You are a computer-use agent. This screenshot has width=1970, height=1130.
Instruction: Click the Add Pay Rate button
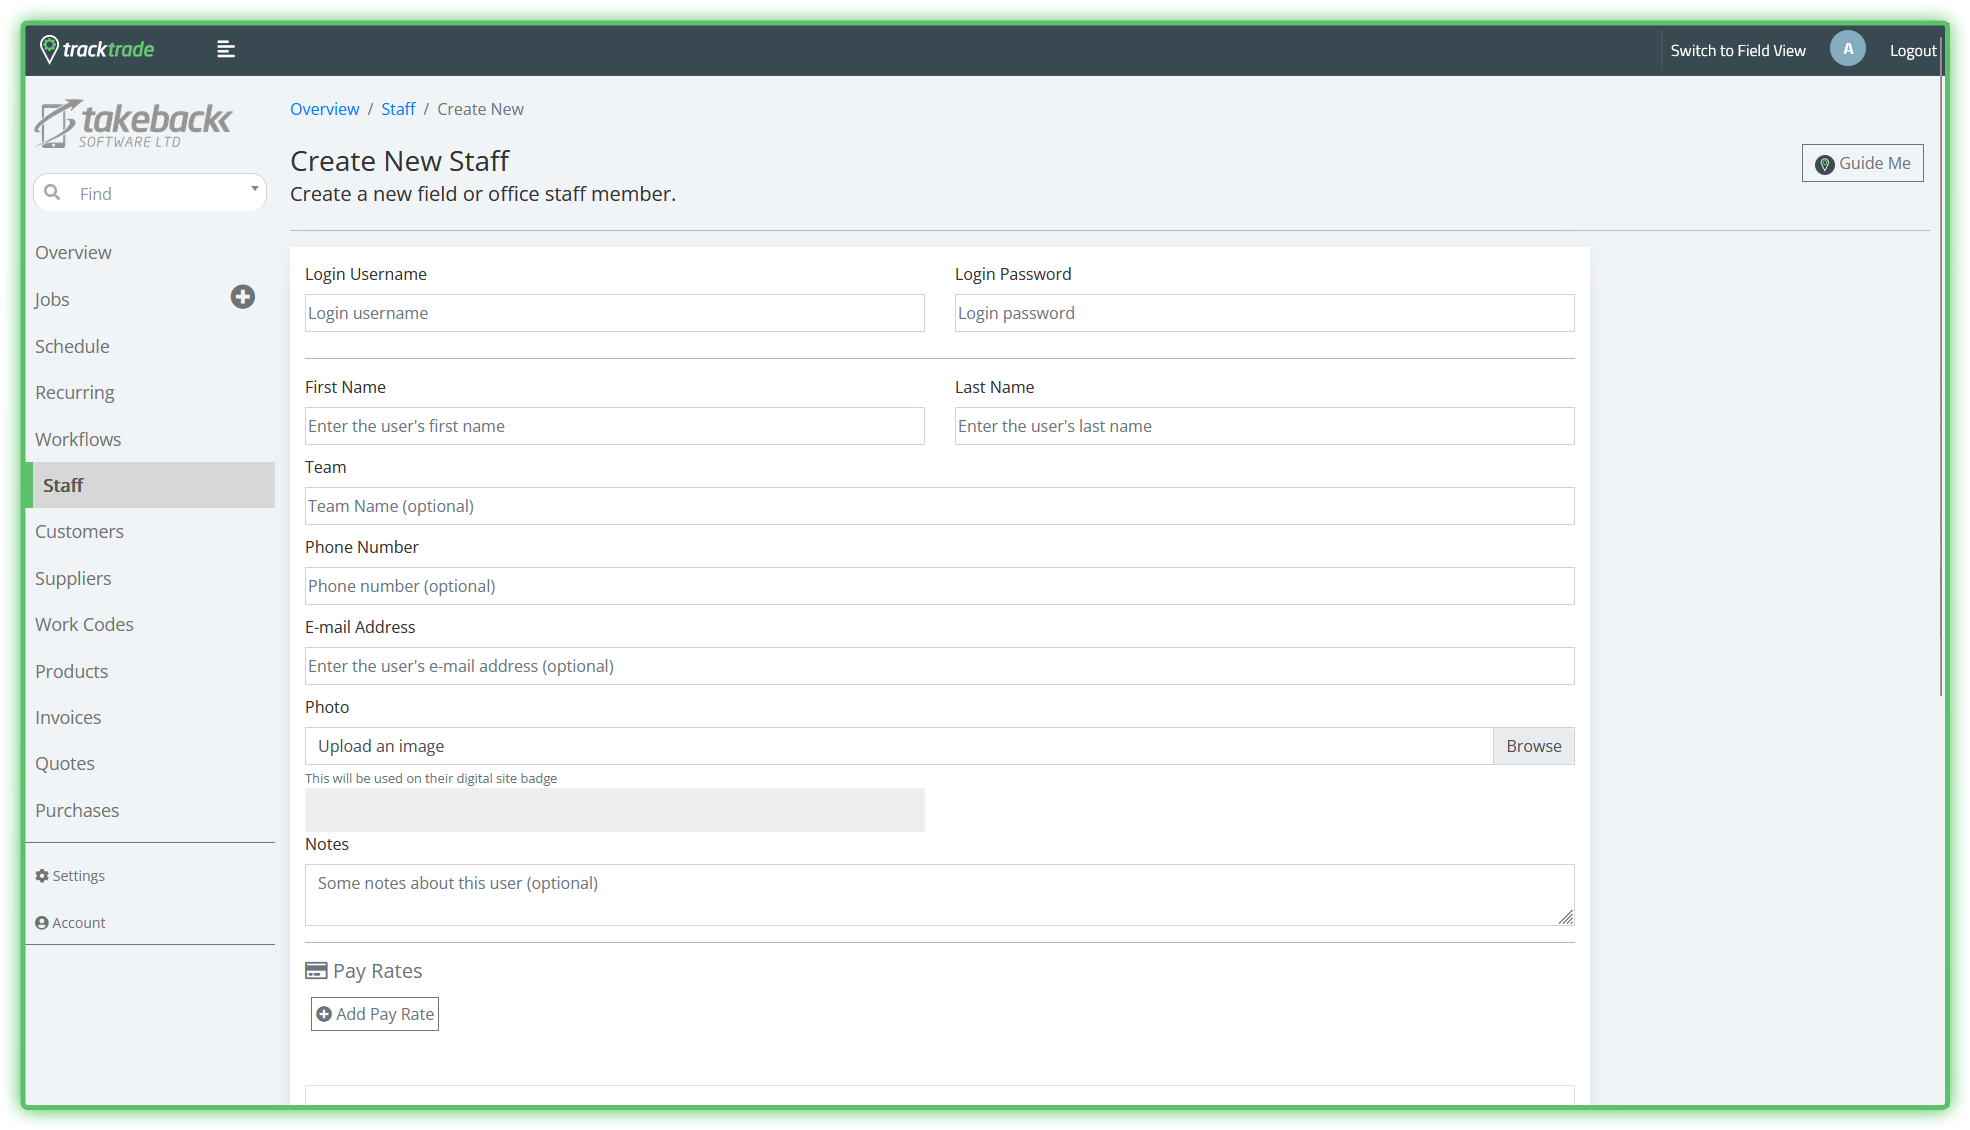pyautogui.click(x=375, y=1014)
